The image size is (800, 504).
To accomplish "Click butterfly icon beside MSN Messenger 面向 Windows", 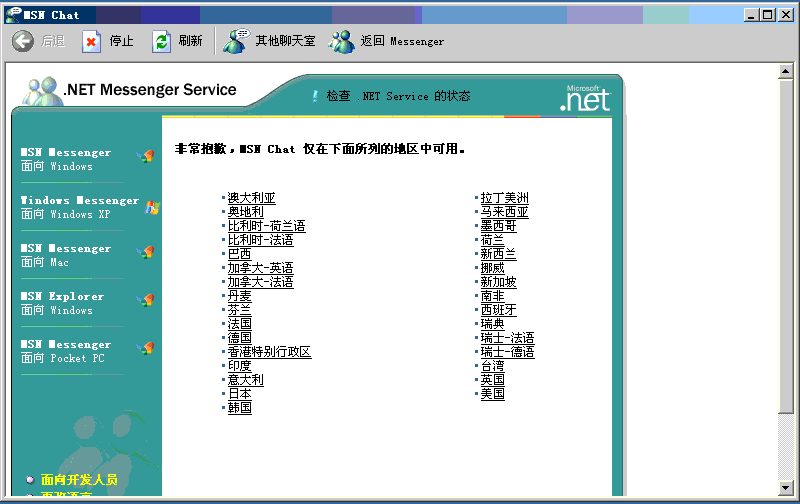I will [146, 157].
